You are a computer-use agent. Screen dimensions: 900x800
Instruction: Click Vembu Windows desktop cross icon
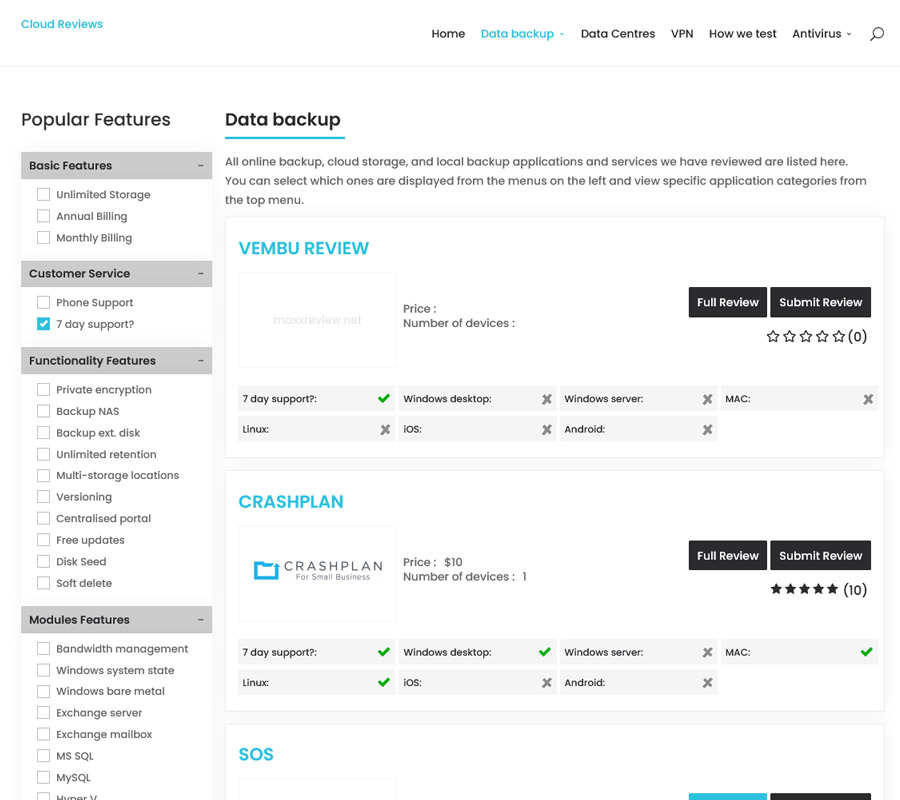pyautogui.click(x=546, y=399)
